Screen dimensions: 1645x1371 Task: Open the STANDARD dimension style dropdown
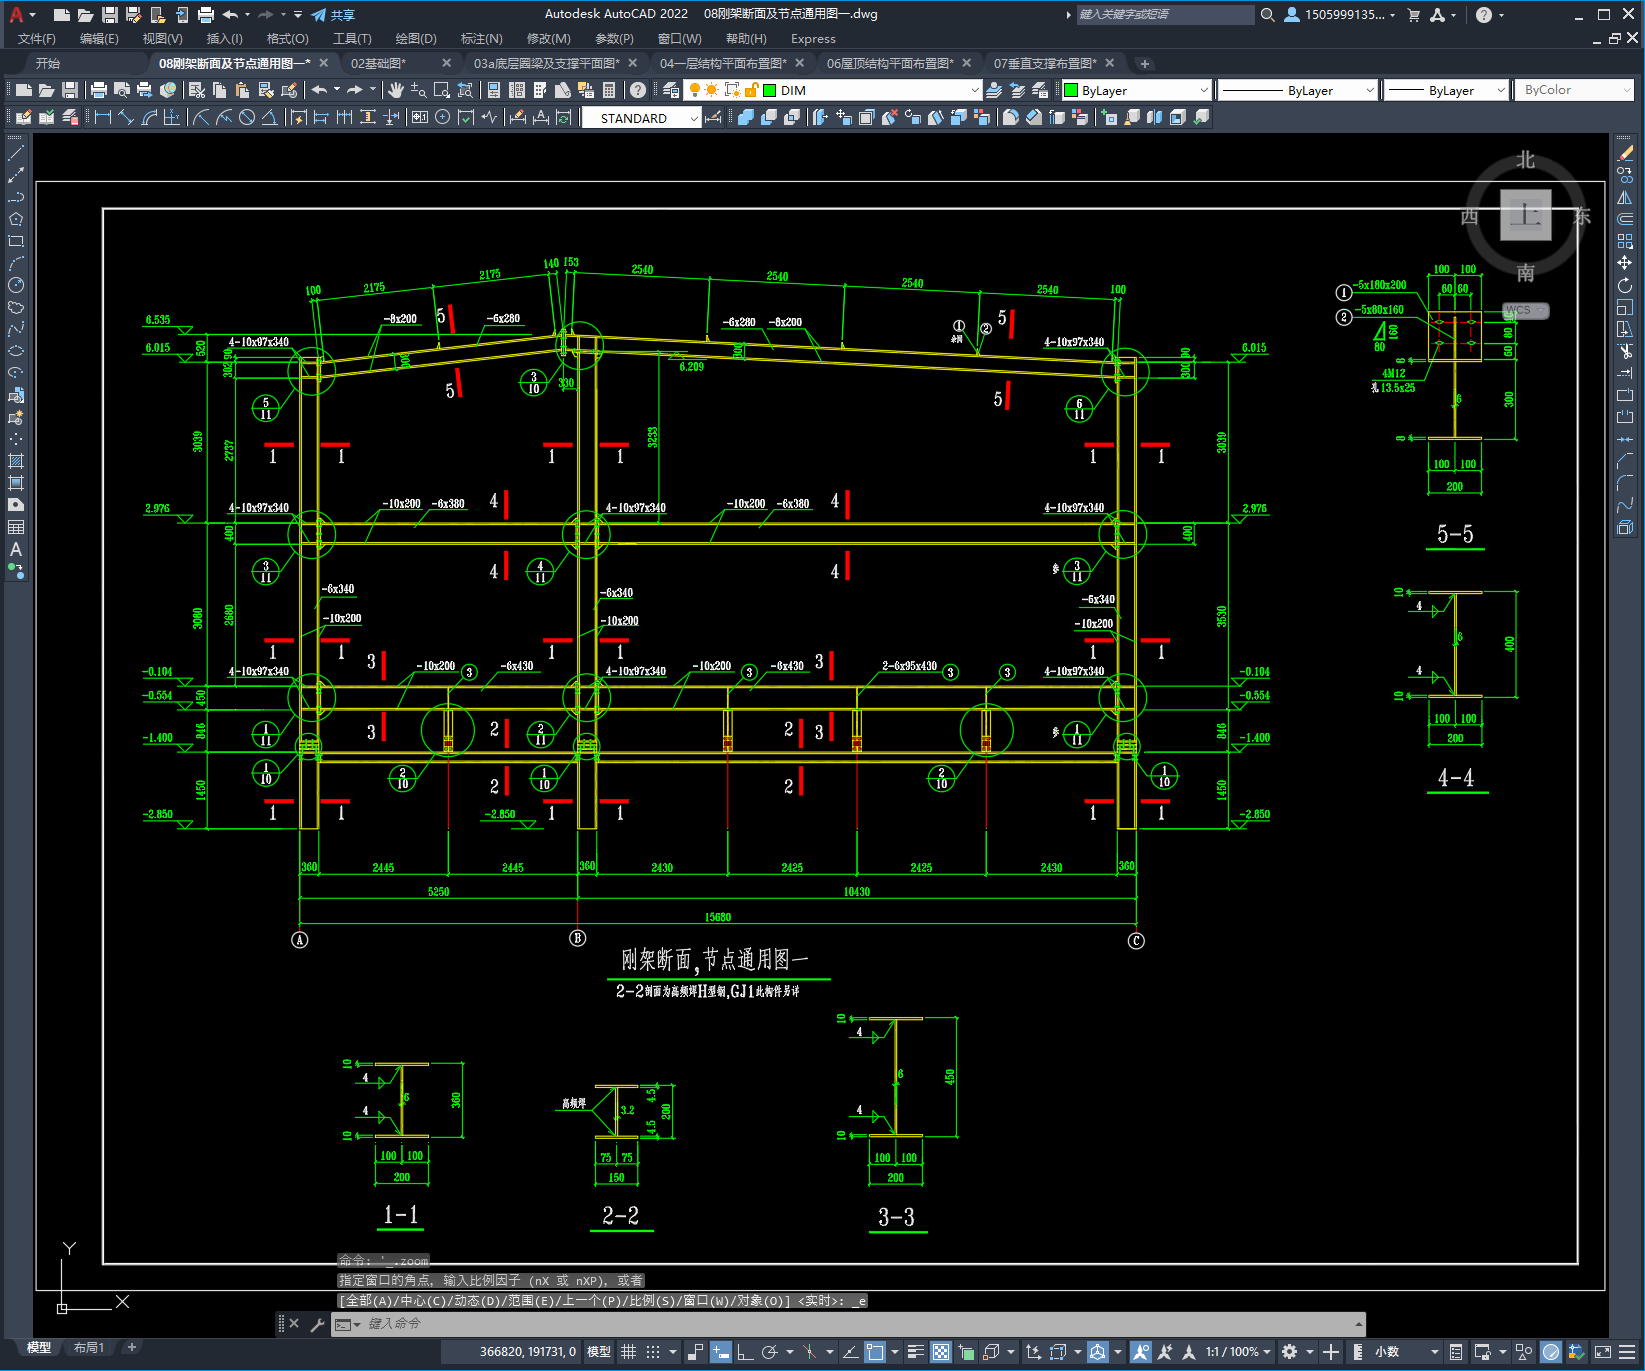point(694,118)
